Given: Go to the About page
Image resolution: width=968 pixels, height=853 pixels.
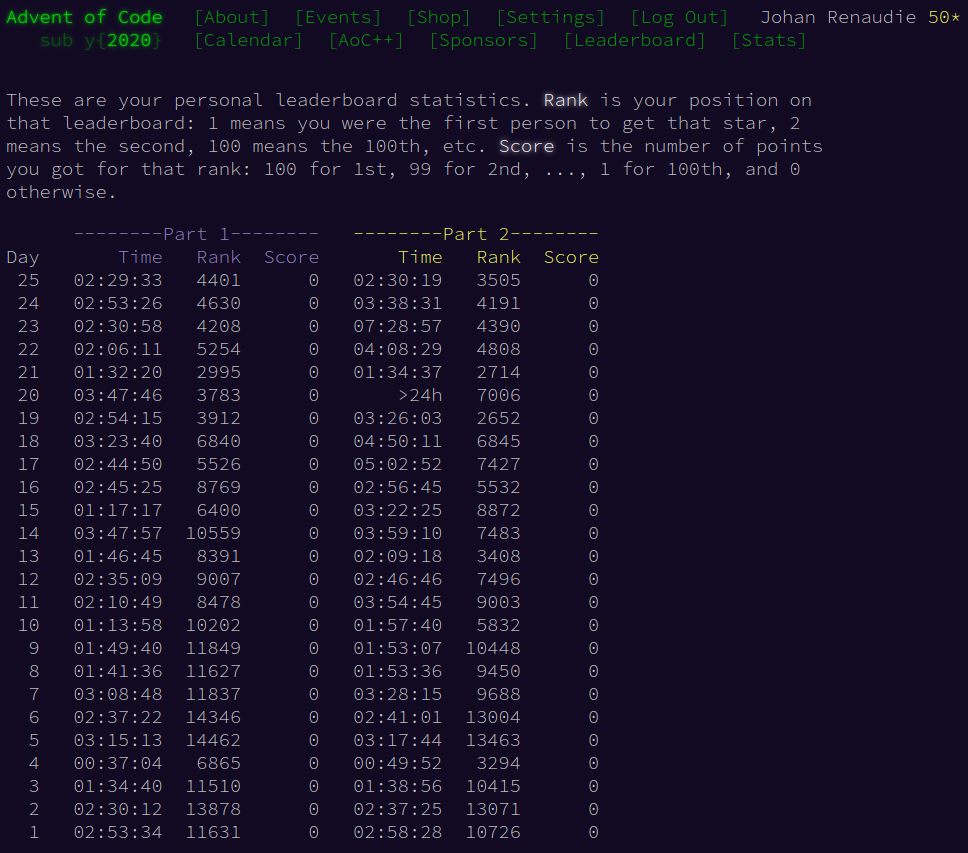Looking at the screenshot, I should point(232,17).
